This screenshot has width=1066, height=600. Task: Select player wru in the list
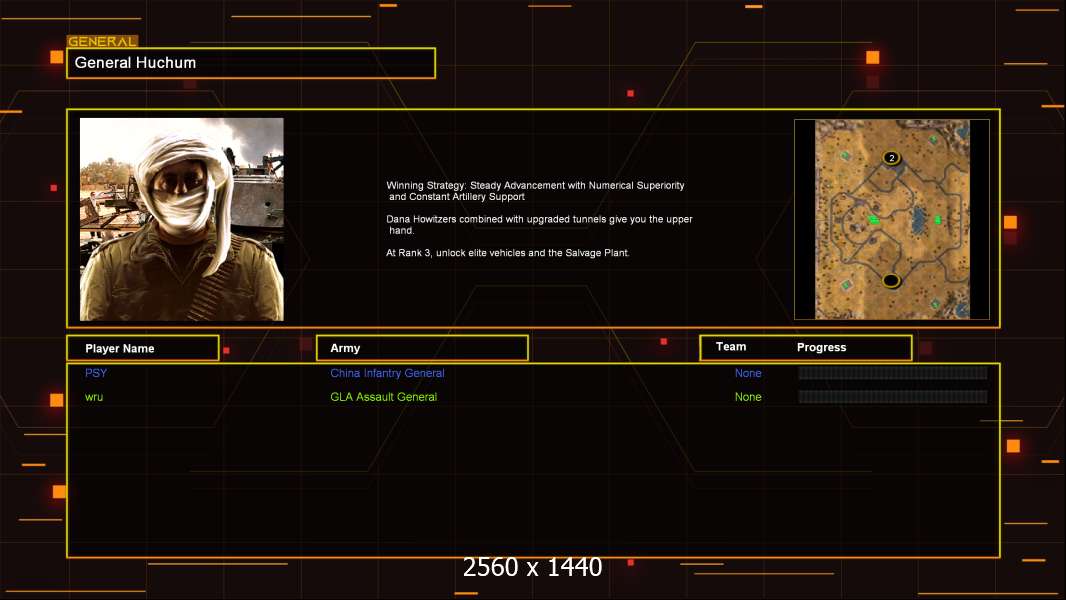point(94,397)
